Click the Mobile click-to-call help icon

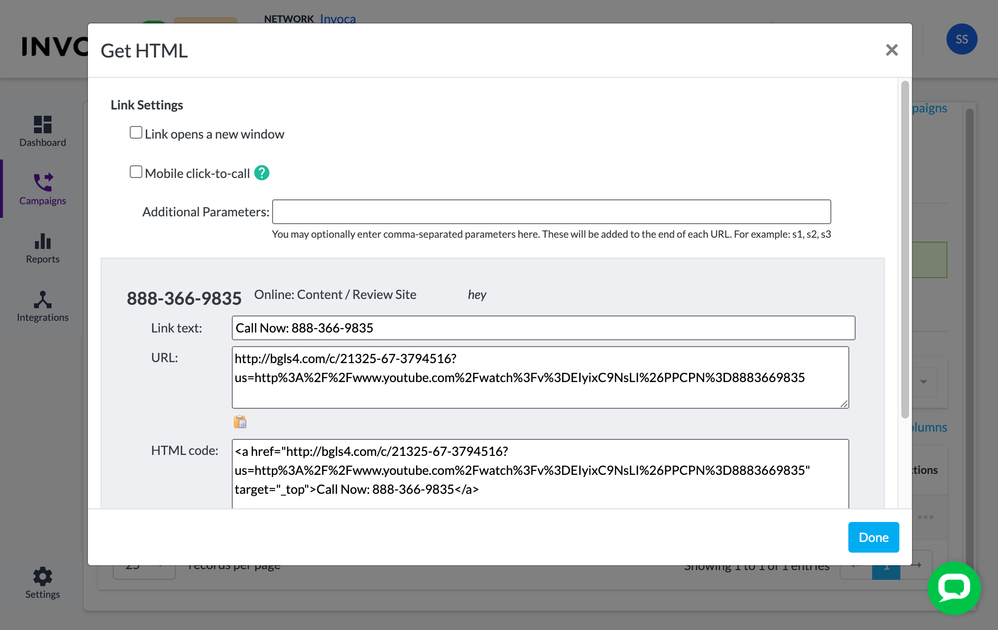(x=262, y=173)
